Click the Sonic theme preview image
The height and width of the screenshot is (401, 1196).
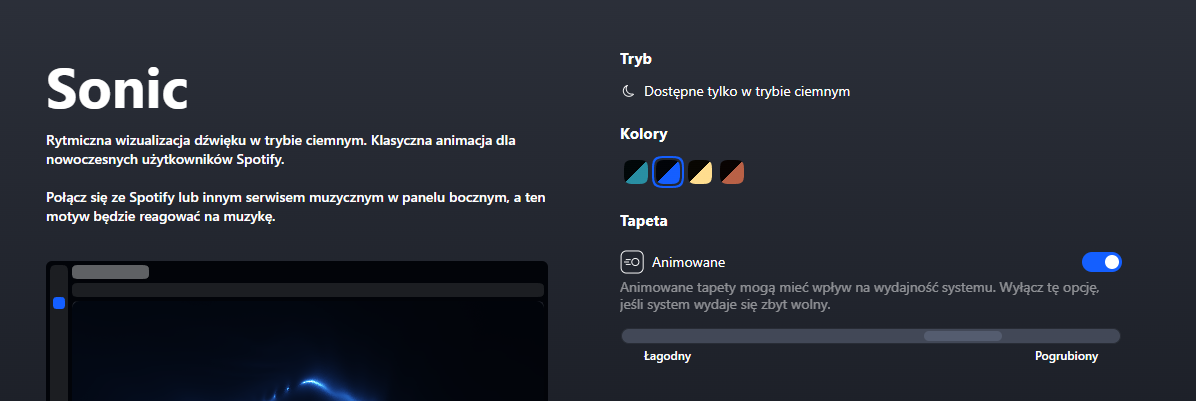click(297, 331)
